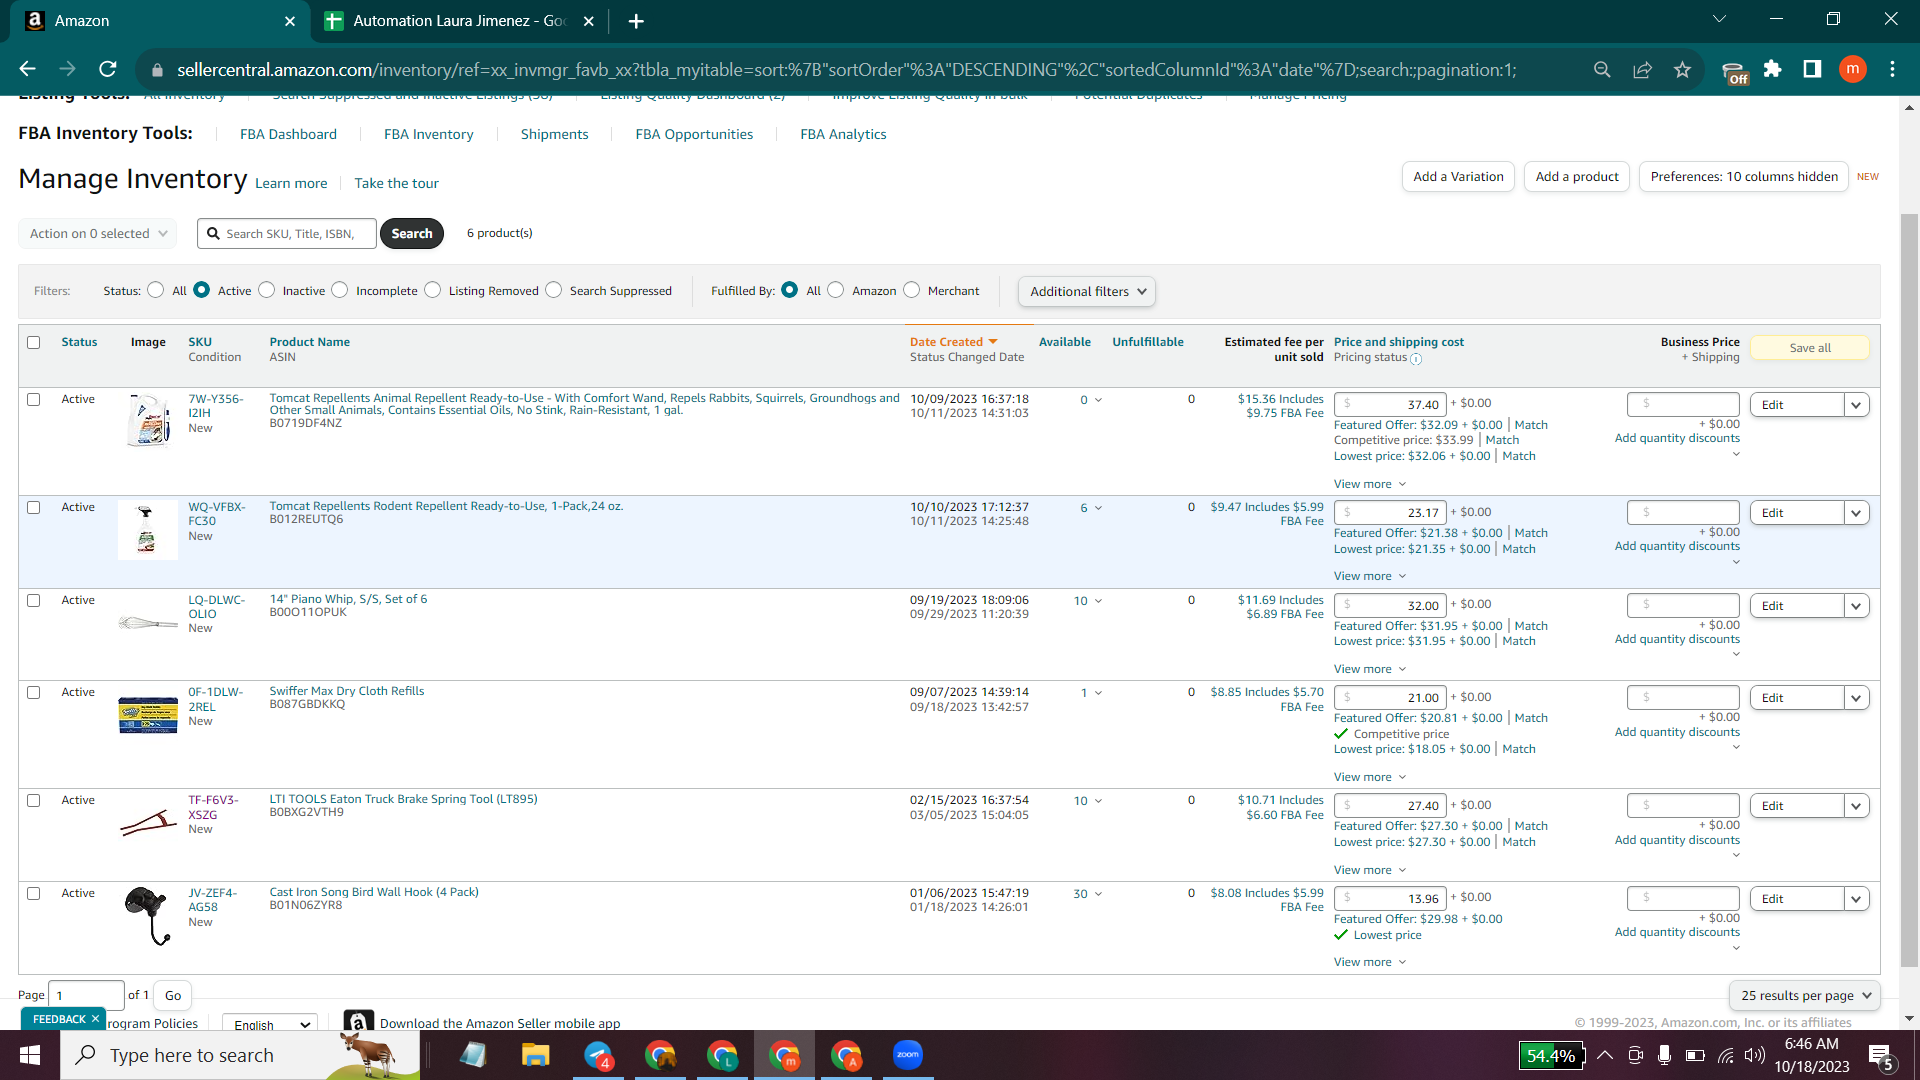Click Add a Variation

click(x=1458, y=177)
